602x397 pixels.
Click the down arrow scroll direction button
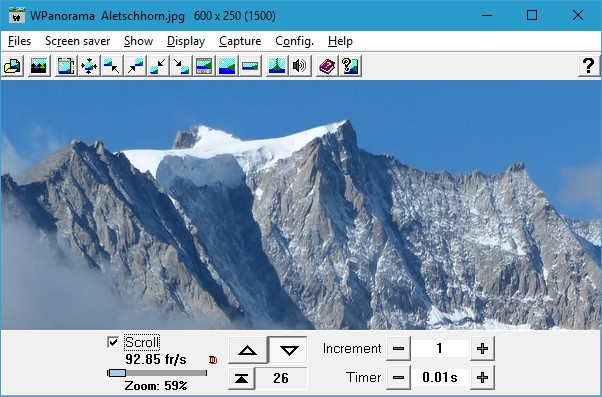(289, 350)
